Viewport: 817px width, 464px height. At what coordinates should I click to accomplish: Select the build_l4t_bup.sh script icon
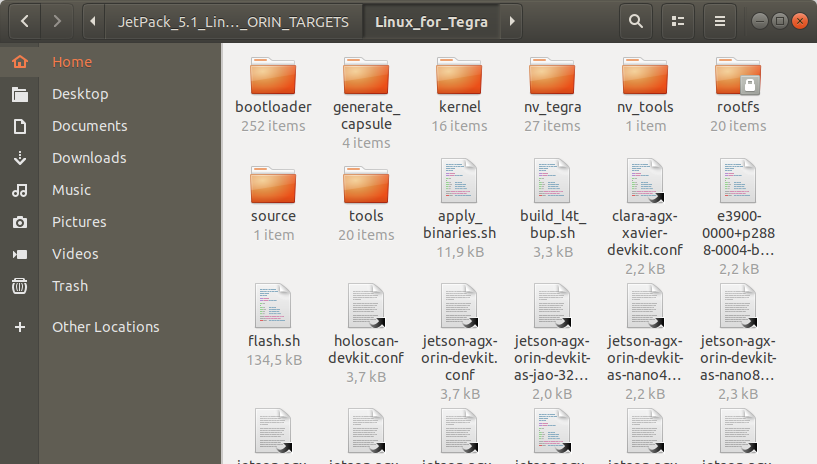pyautogui.click(x=552, y=181)
